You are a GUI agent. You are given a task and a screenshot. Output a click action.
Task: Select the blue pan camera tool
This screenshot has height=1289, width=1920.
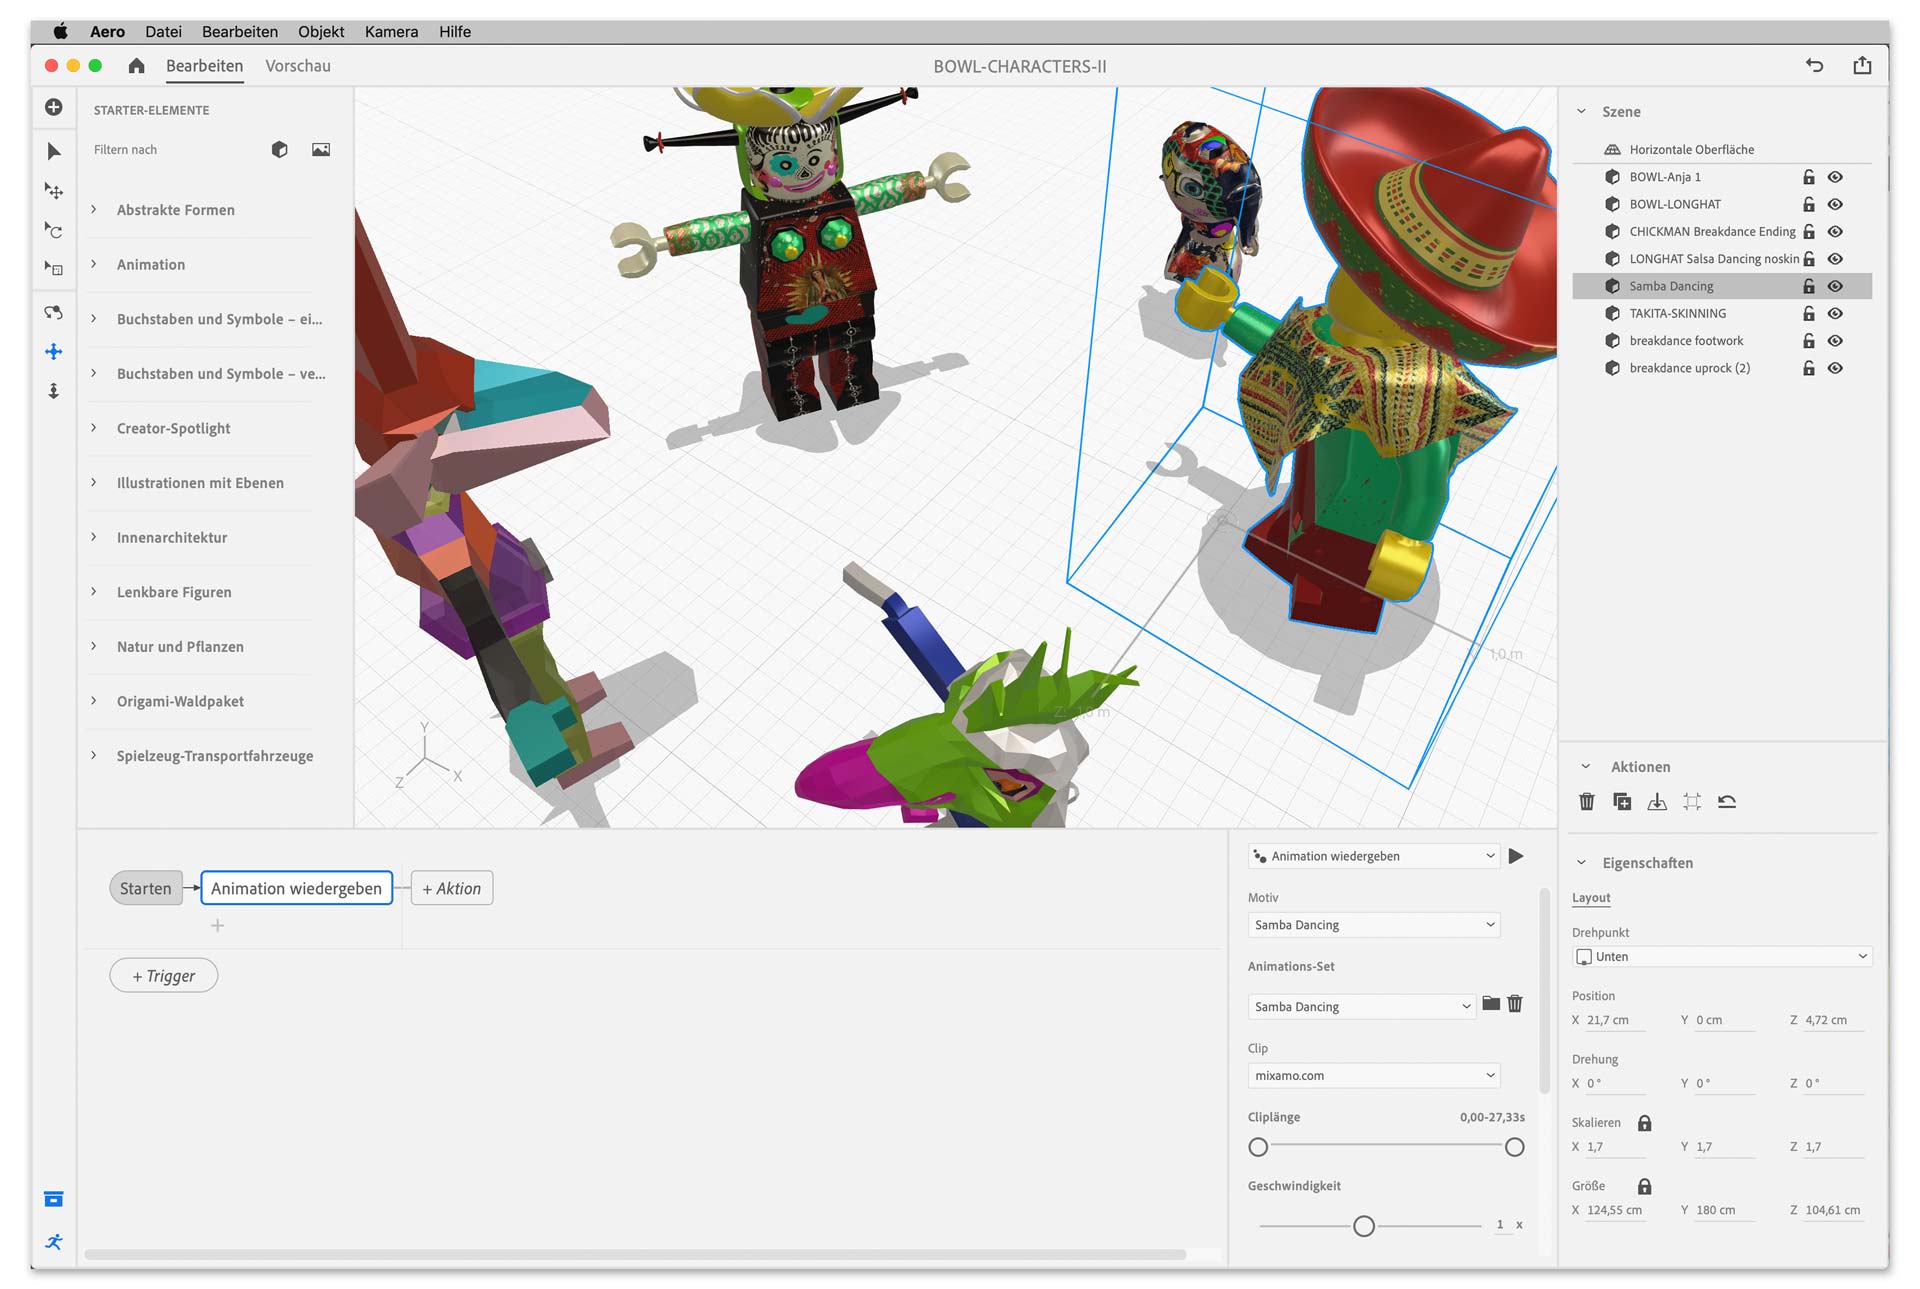pyautogui.click(x=54, y=351)
